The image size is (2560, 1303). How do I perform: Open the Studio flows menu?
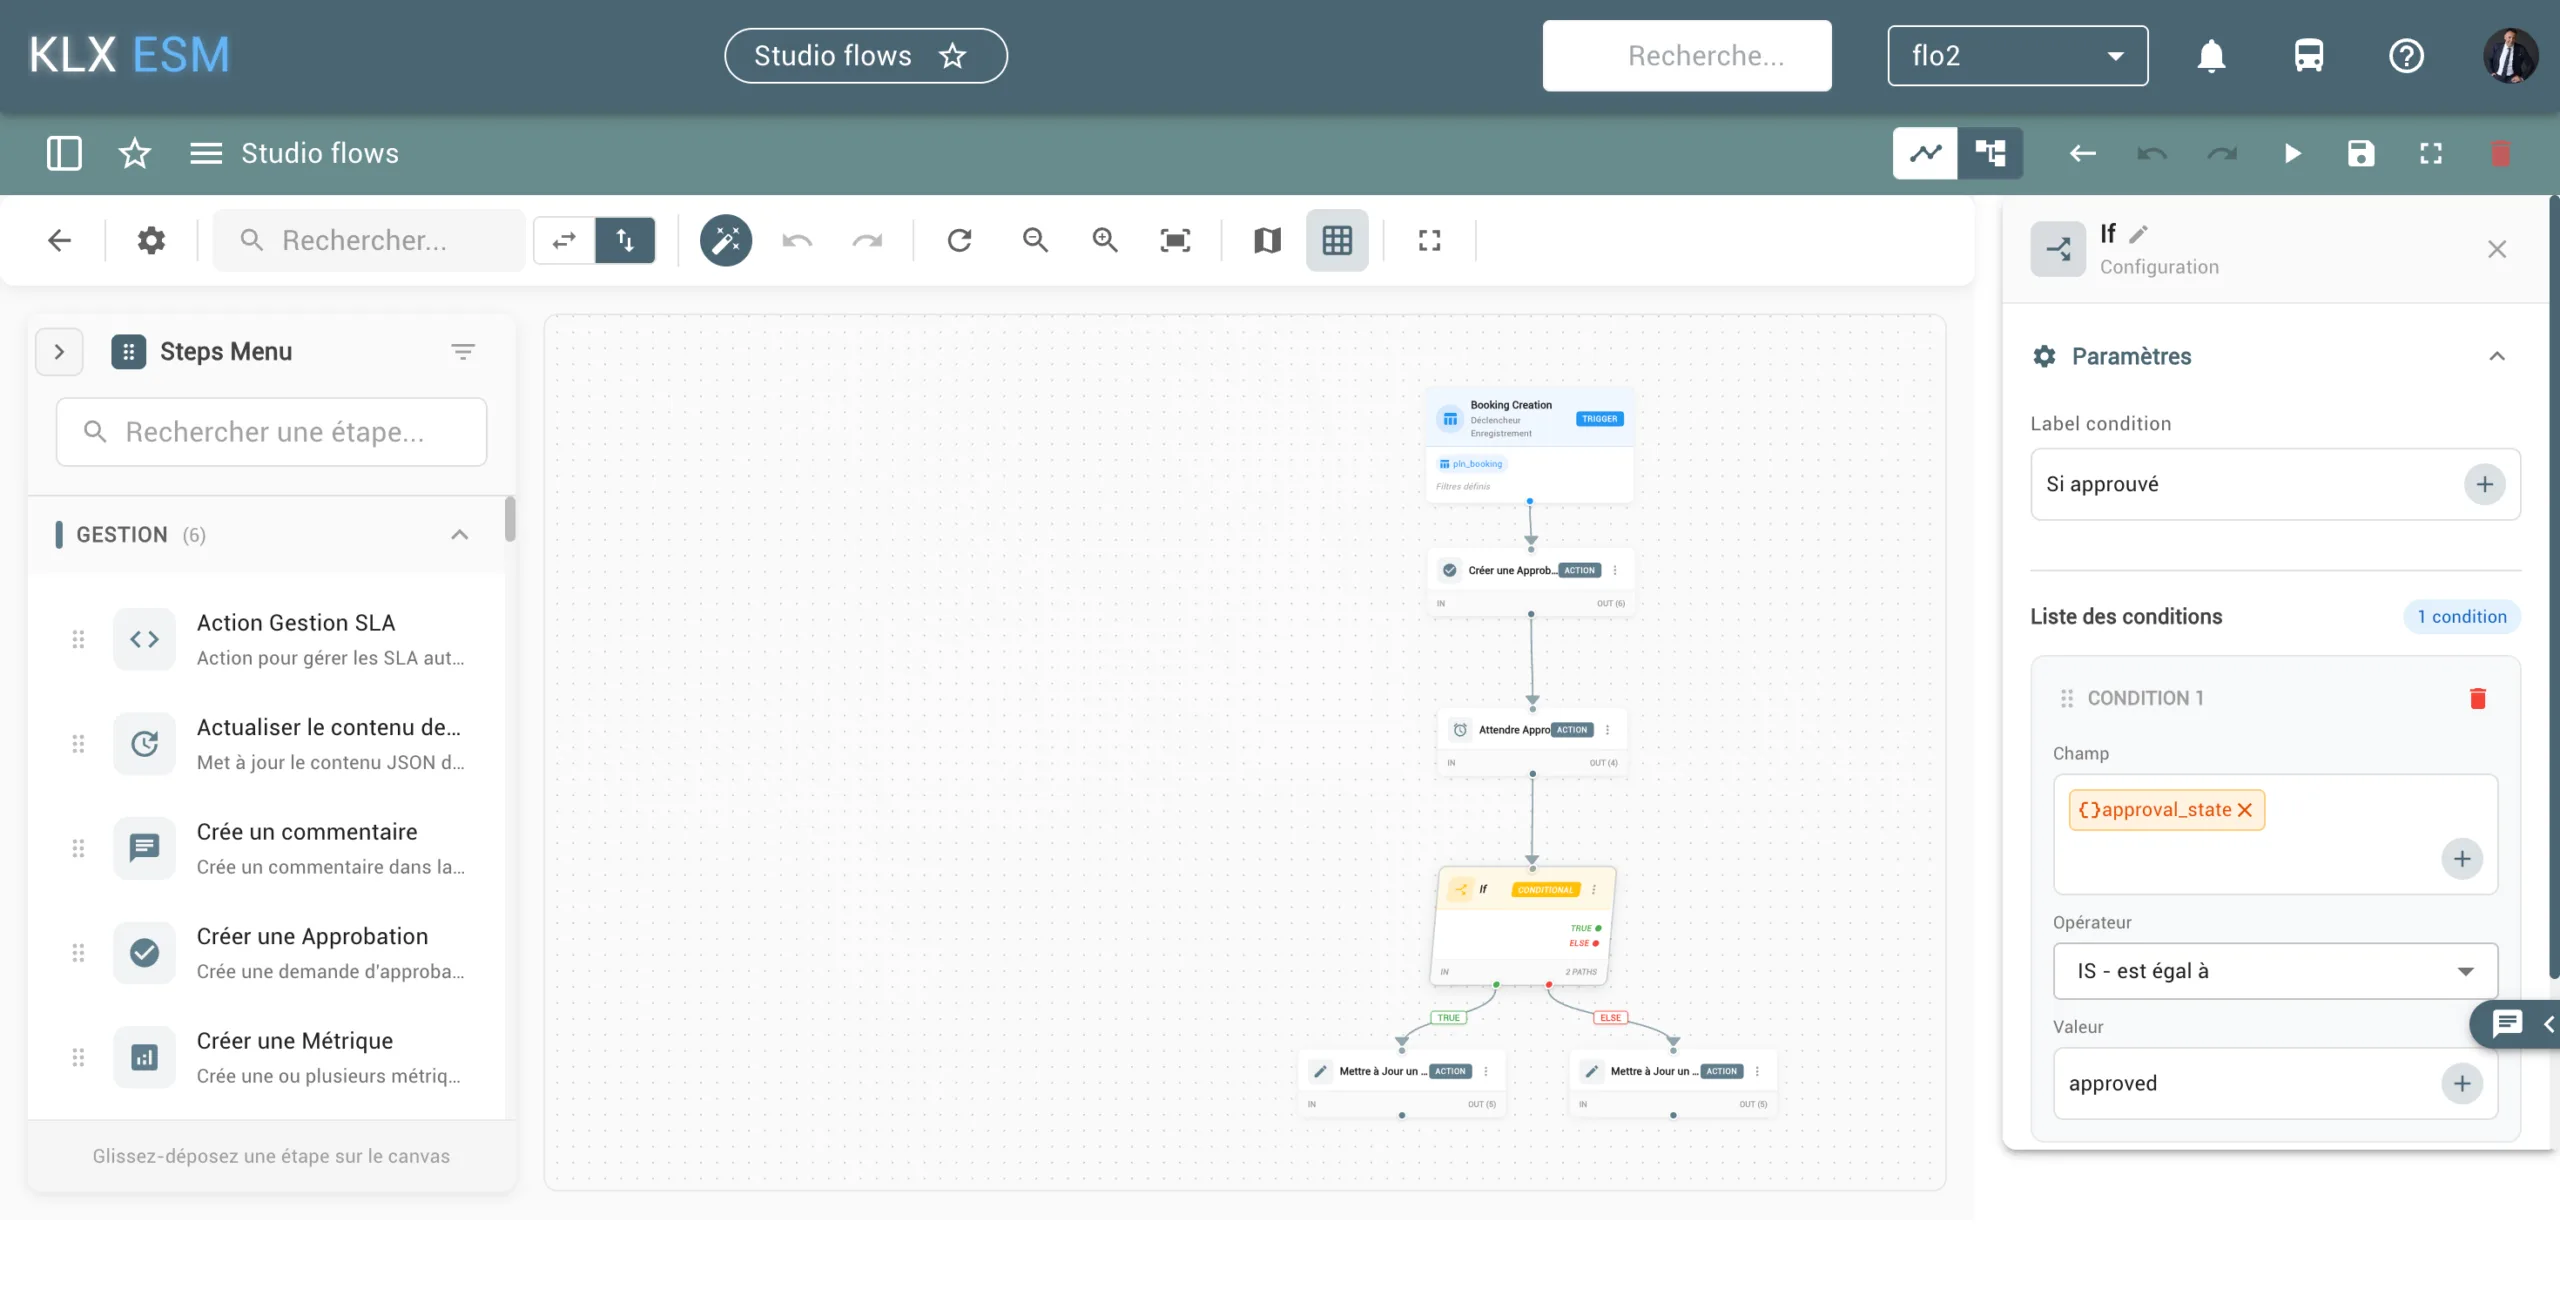[x=205, y=153]
